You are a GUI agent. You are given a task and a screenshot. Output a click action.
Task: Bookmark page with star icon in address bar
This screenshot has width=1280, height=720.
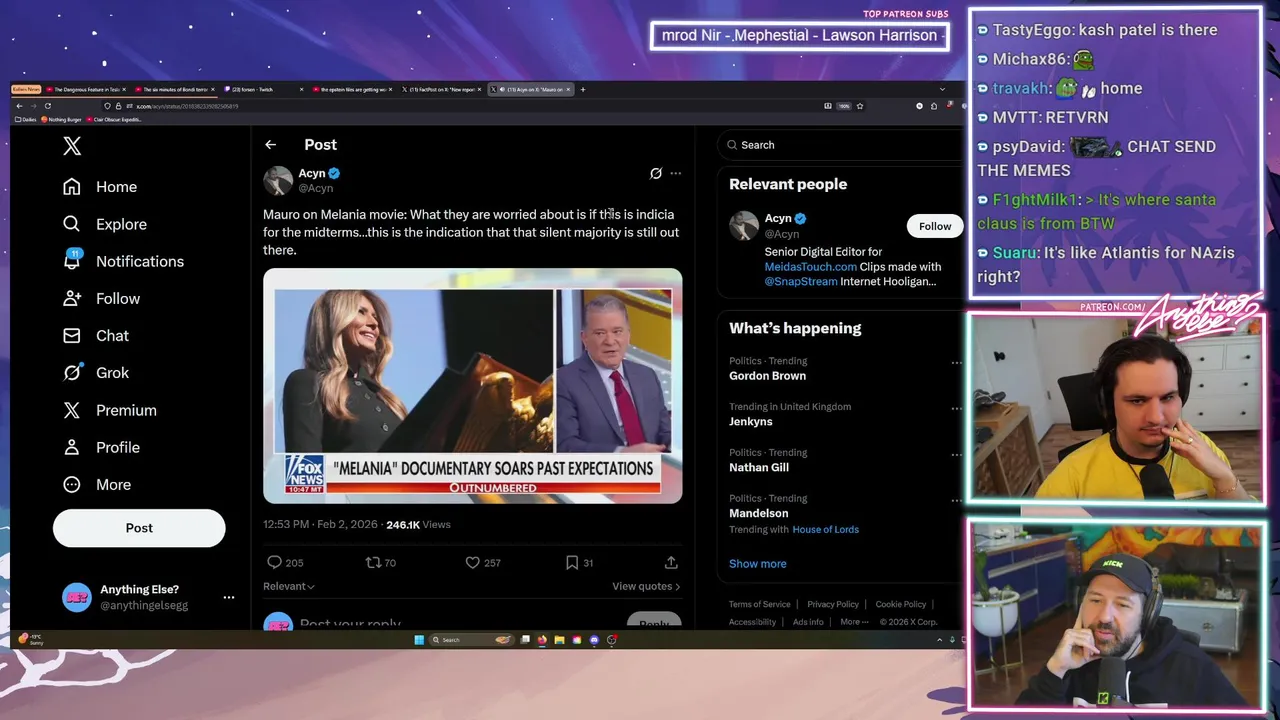coord(859,106)
